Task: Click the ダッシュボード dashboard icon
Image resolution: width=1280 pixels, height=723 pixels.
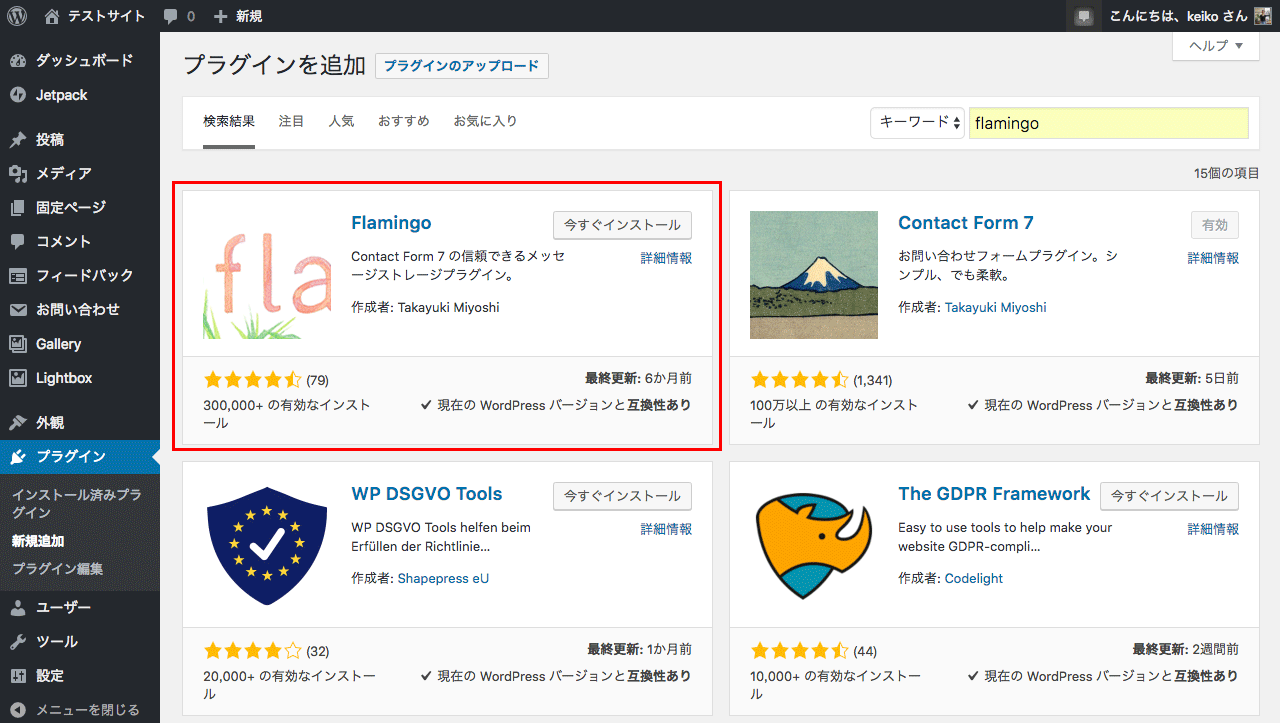Action: (x=18, y=61)
